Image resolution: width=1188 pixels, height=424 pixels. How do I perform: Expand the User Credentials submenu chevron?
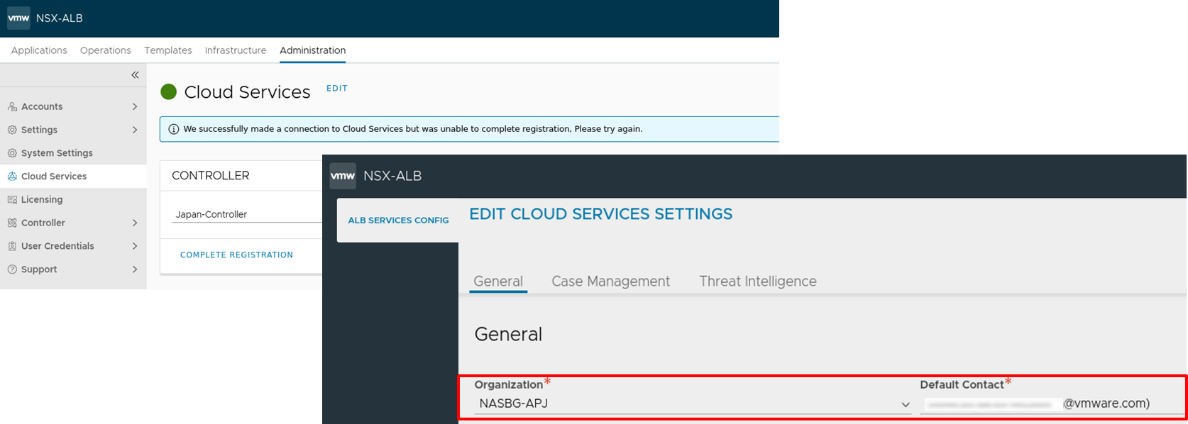(x=135, y=246)
